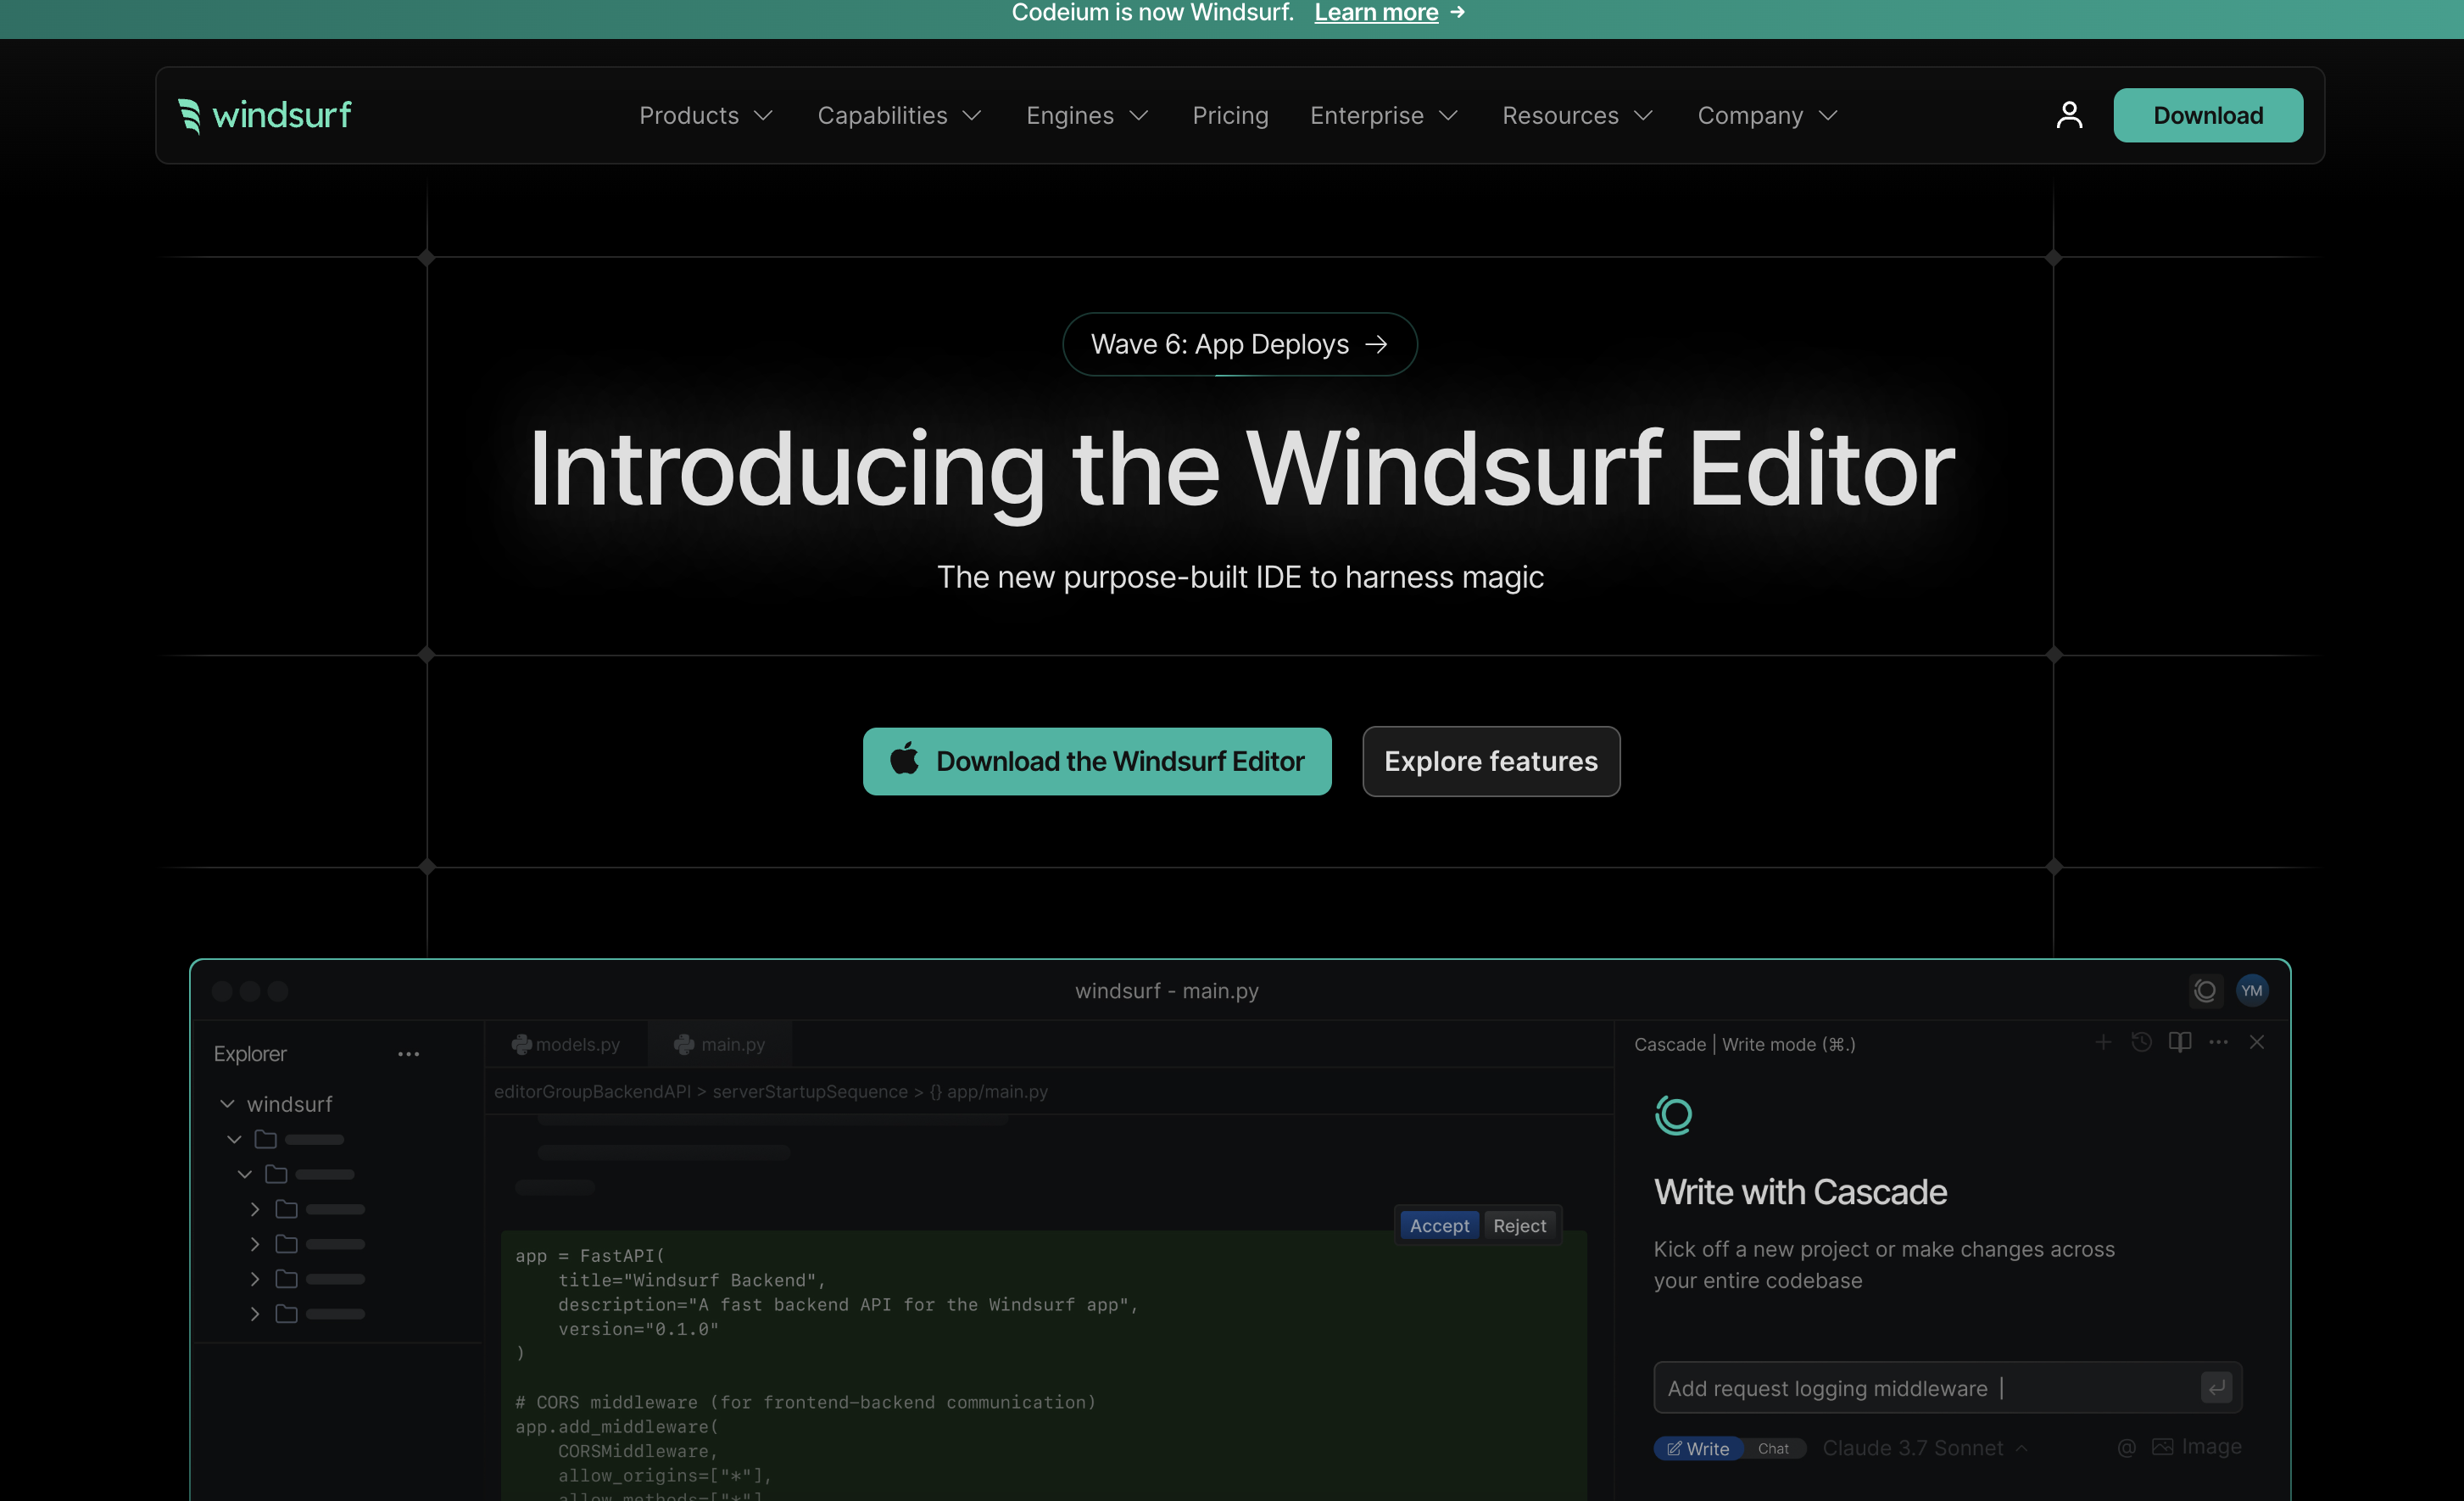Click the Explorer three-dots menu
The height and width of the screenshot is (1501, 2464).
coord(408,1054)
